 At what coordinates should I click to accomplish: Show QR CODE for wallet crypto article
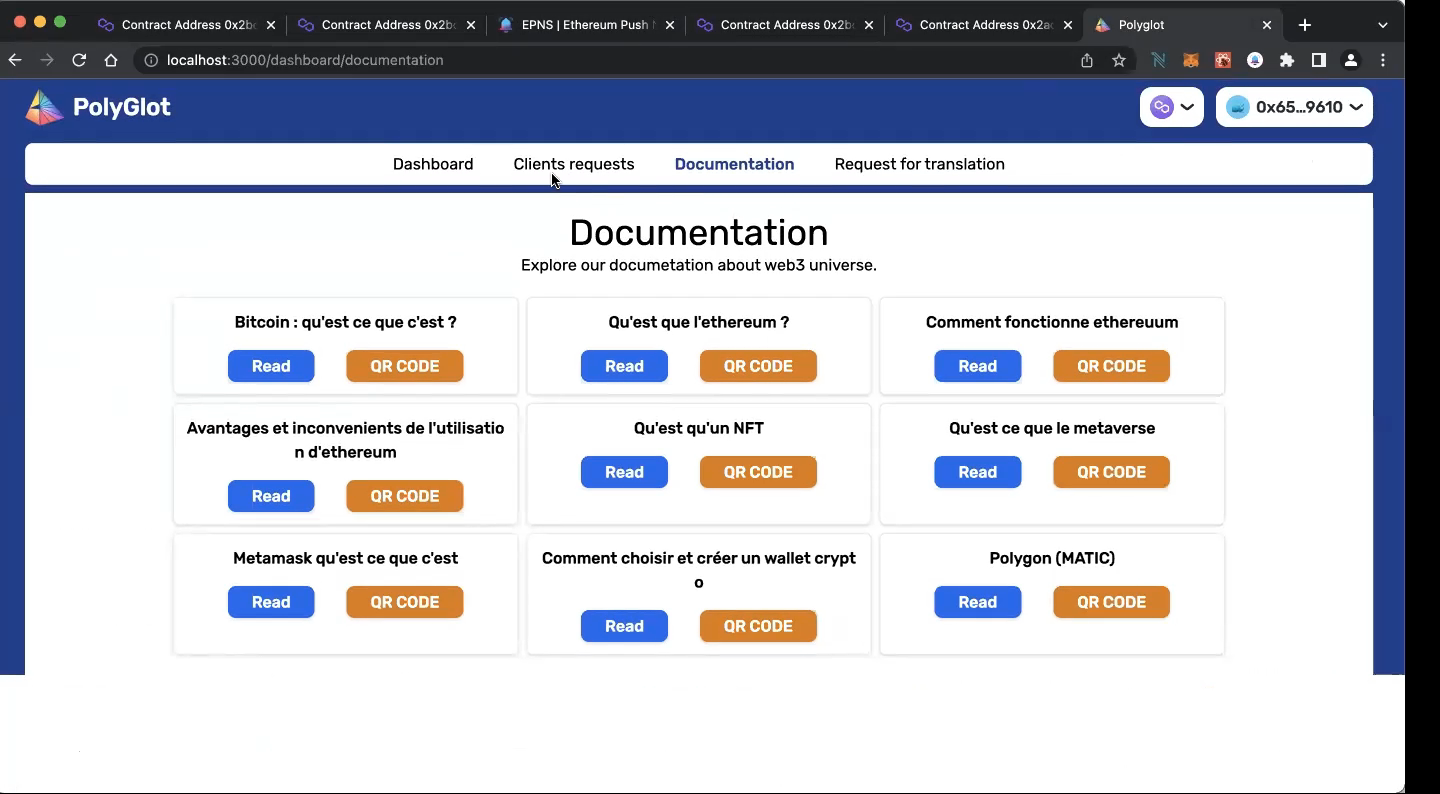(758, 626)
